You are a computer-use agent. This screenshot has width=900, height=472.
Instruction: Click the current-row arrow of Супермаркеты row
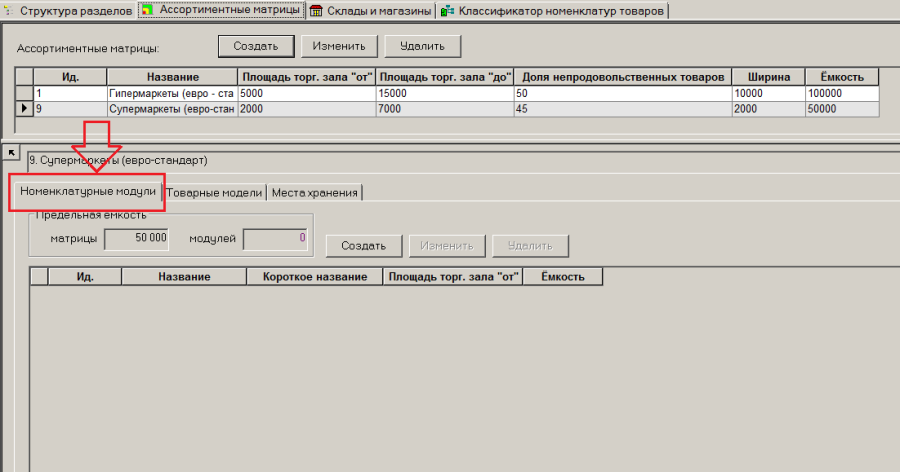point(24,109)
